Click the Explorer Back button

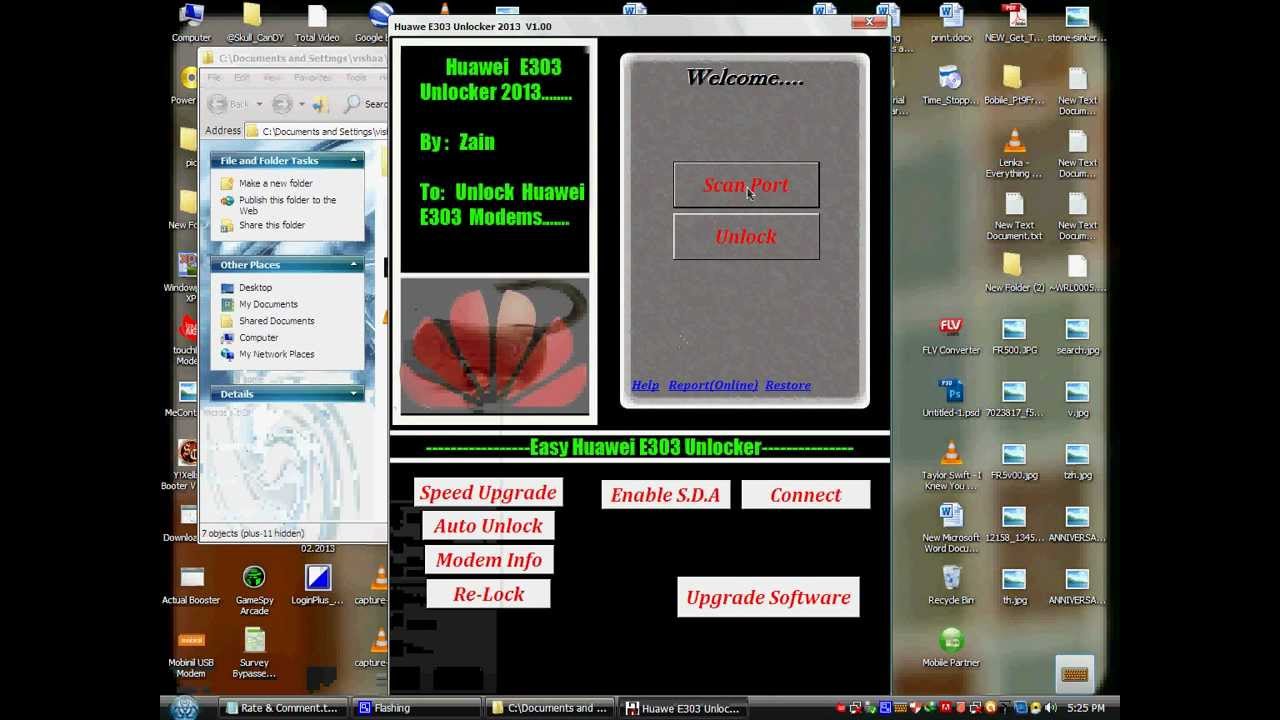point(229,104)
